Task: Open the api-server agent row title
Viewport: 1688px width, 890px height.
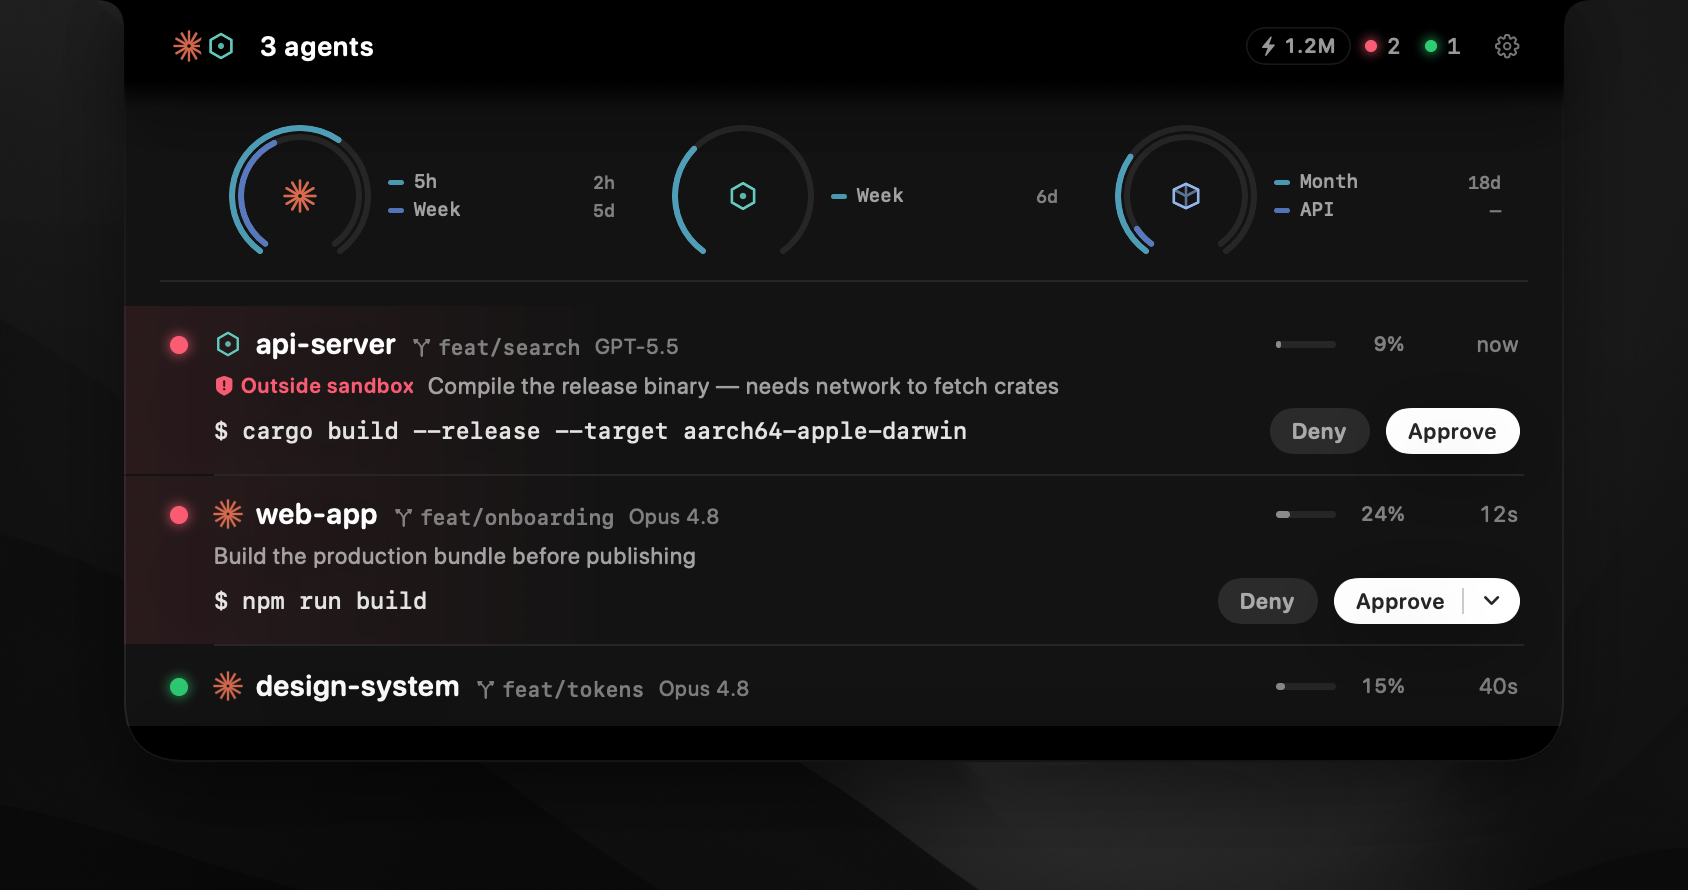Action: [325, 344]
